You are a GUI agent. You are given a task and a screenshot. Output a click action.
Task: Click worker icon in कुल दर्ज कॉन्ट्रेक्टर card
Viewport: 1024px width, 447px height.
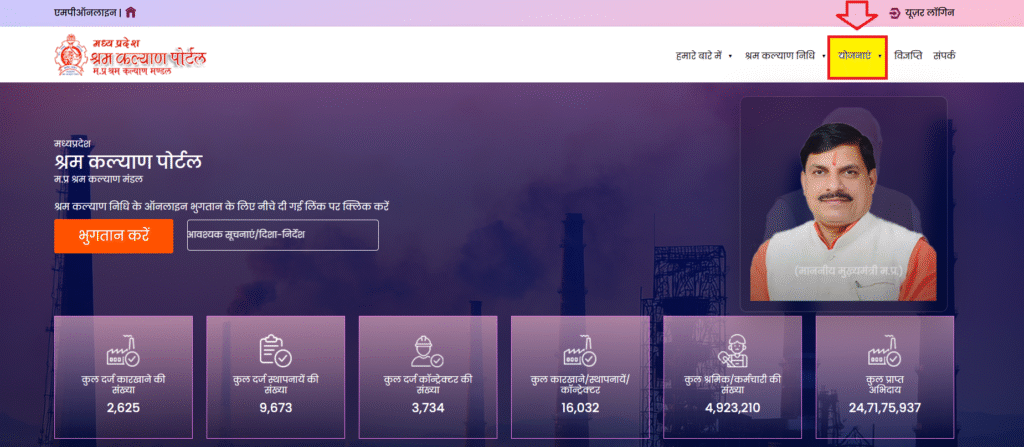point(427,352)
